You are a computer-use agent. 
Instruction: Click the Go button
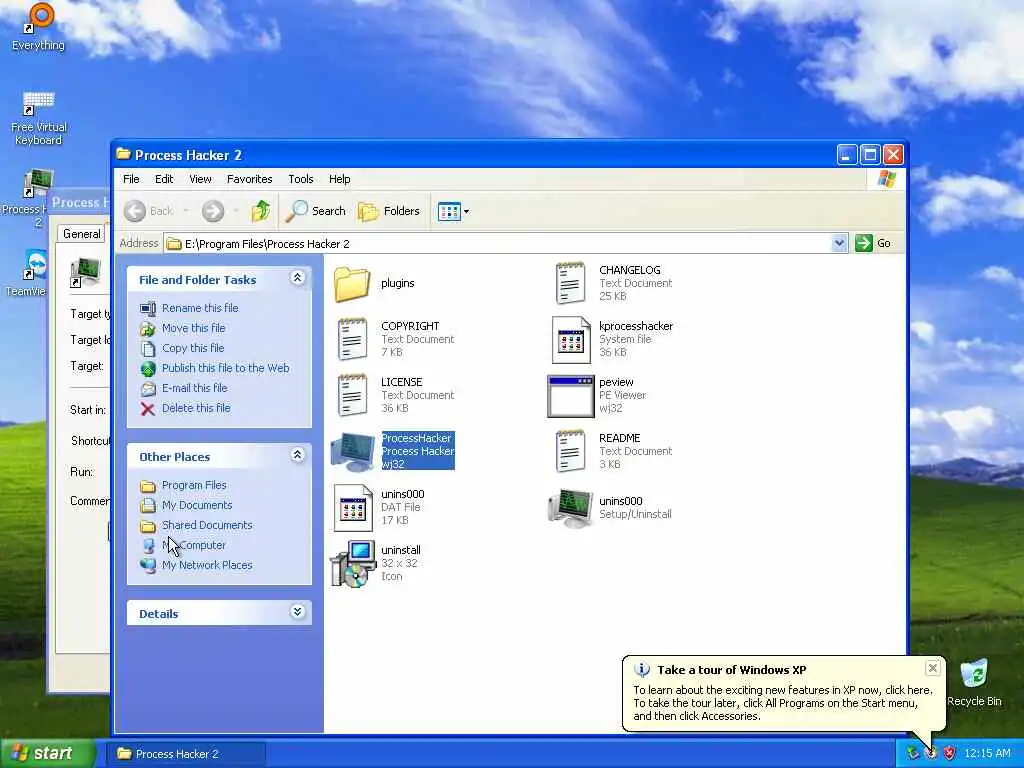[x=873, y=243]
